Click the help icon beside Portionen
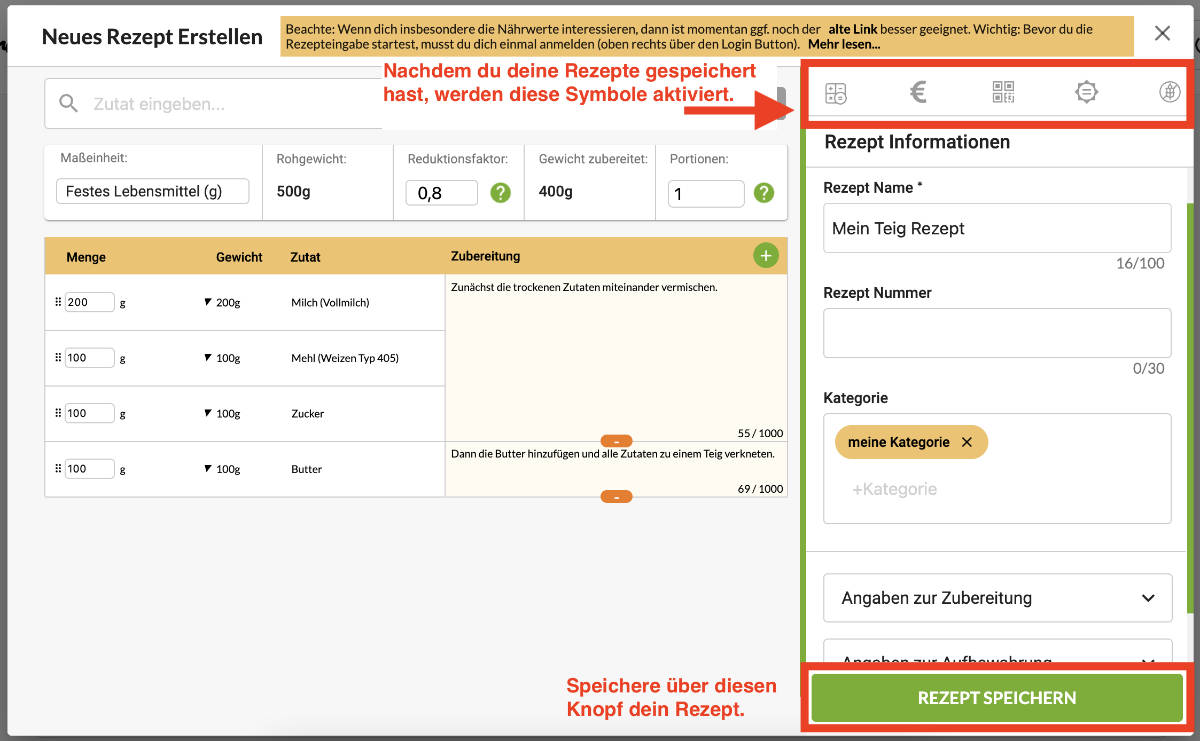 [765, 193]
